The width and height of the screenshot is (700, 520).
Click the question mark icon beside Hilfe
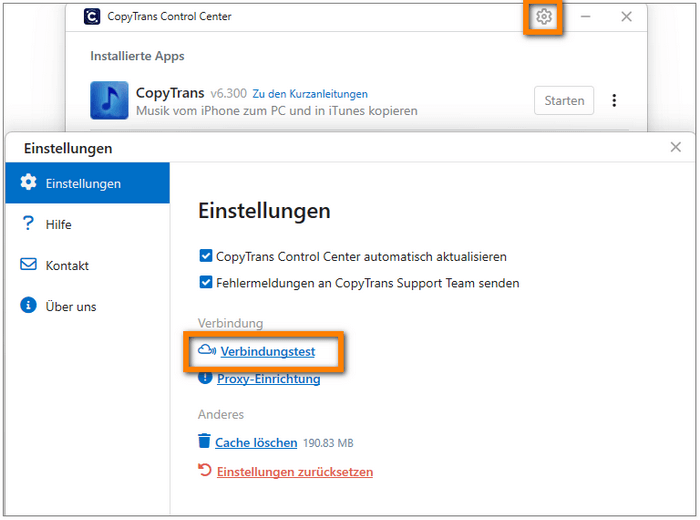28,223
